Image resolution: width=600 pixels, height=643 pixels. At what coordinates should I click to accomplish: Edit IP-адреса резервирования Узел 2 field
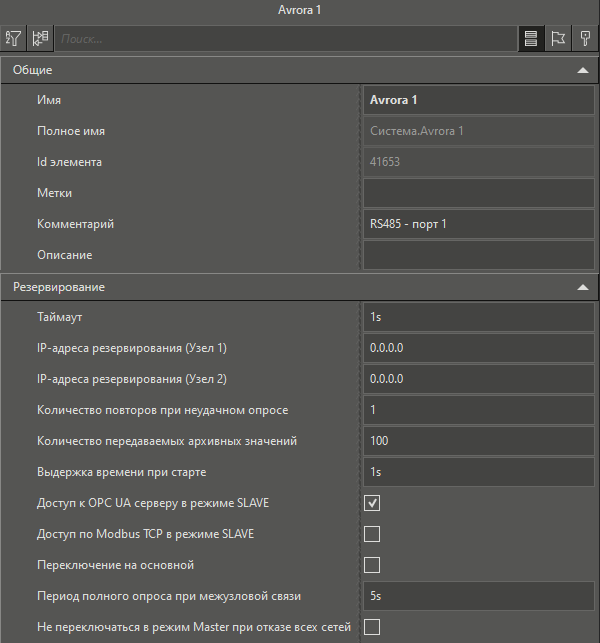pyautogui.click(x=479, y=379)
